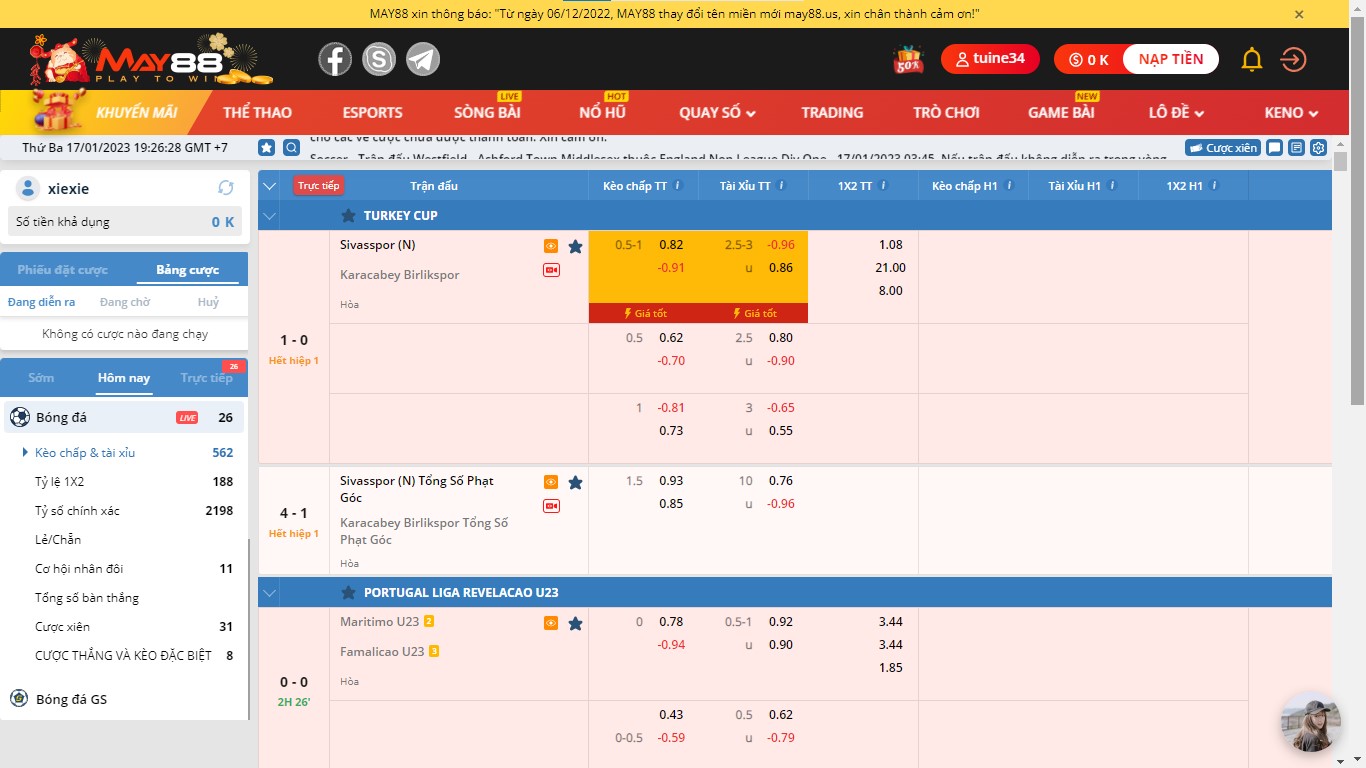Toggle favorite star for Turkey Cup league

click(348, 216)
